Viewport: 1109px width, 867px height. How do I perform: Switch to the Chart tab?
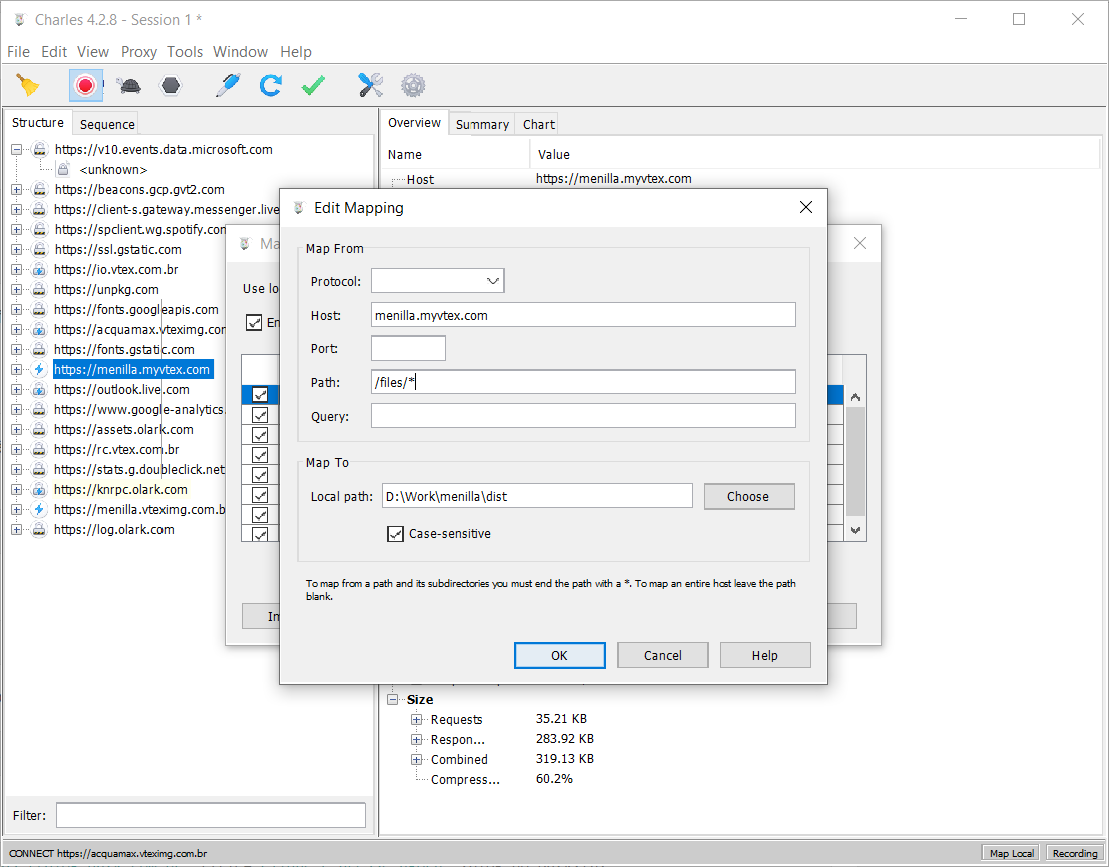pyautogui.click(x=539, y=124)
